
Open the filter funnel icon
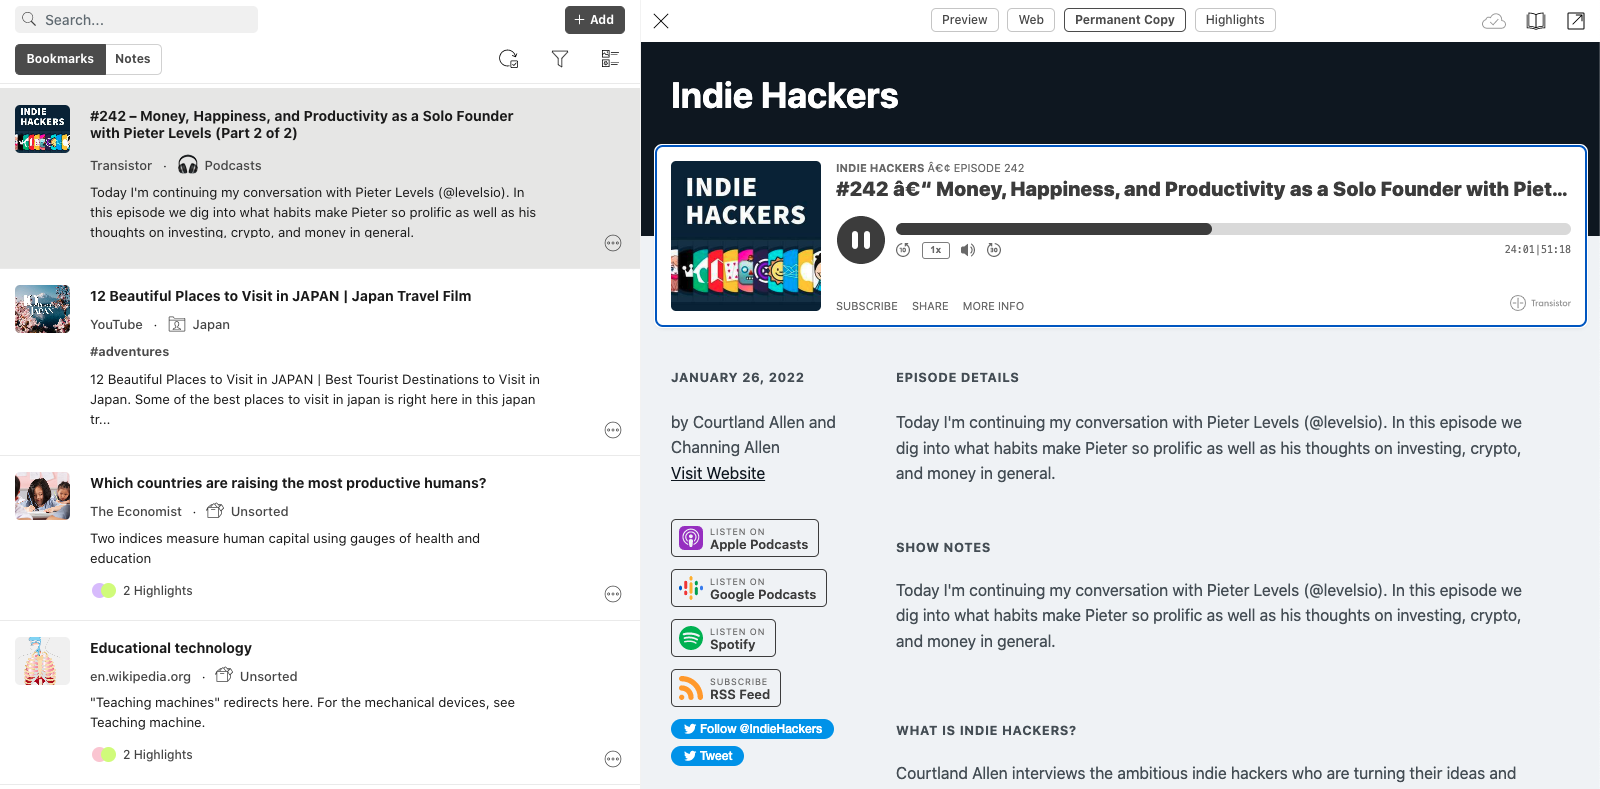560,59
